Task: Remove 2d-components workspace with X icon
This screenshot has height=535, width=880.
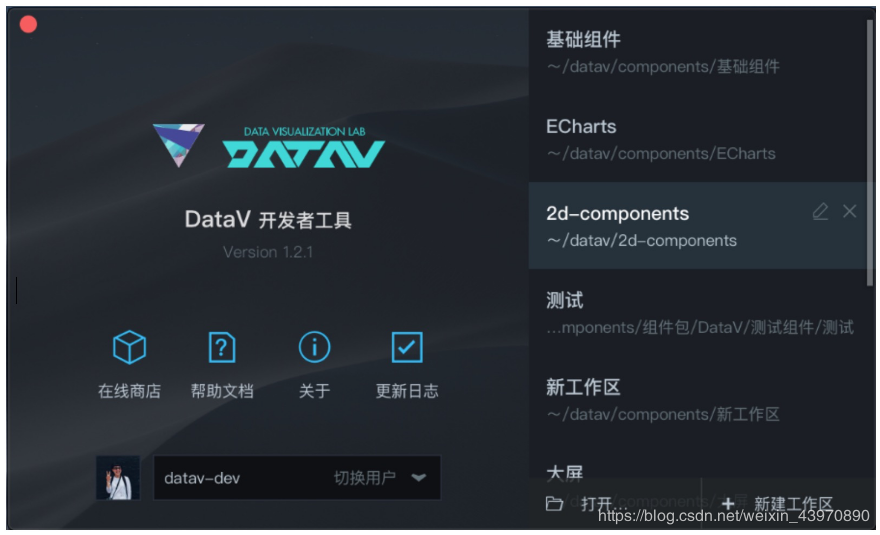Action: coord(850,211)
